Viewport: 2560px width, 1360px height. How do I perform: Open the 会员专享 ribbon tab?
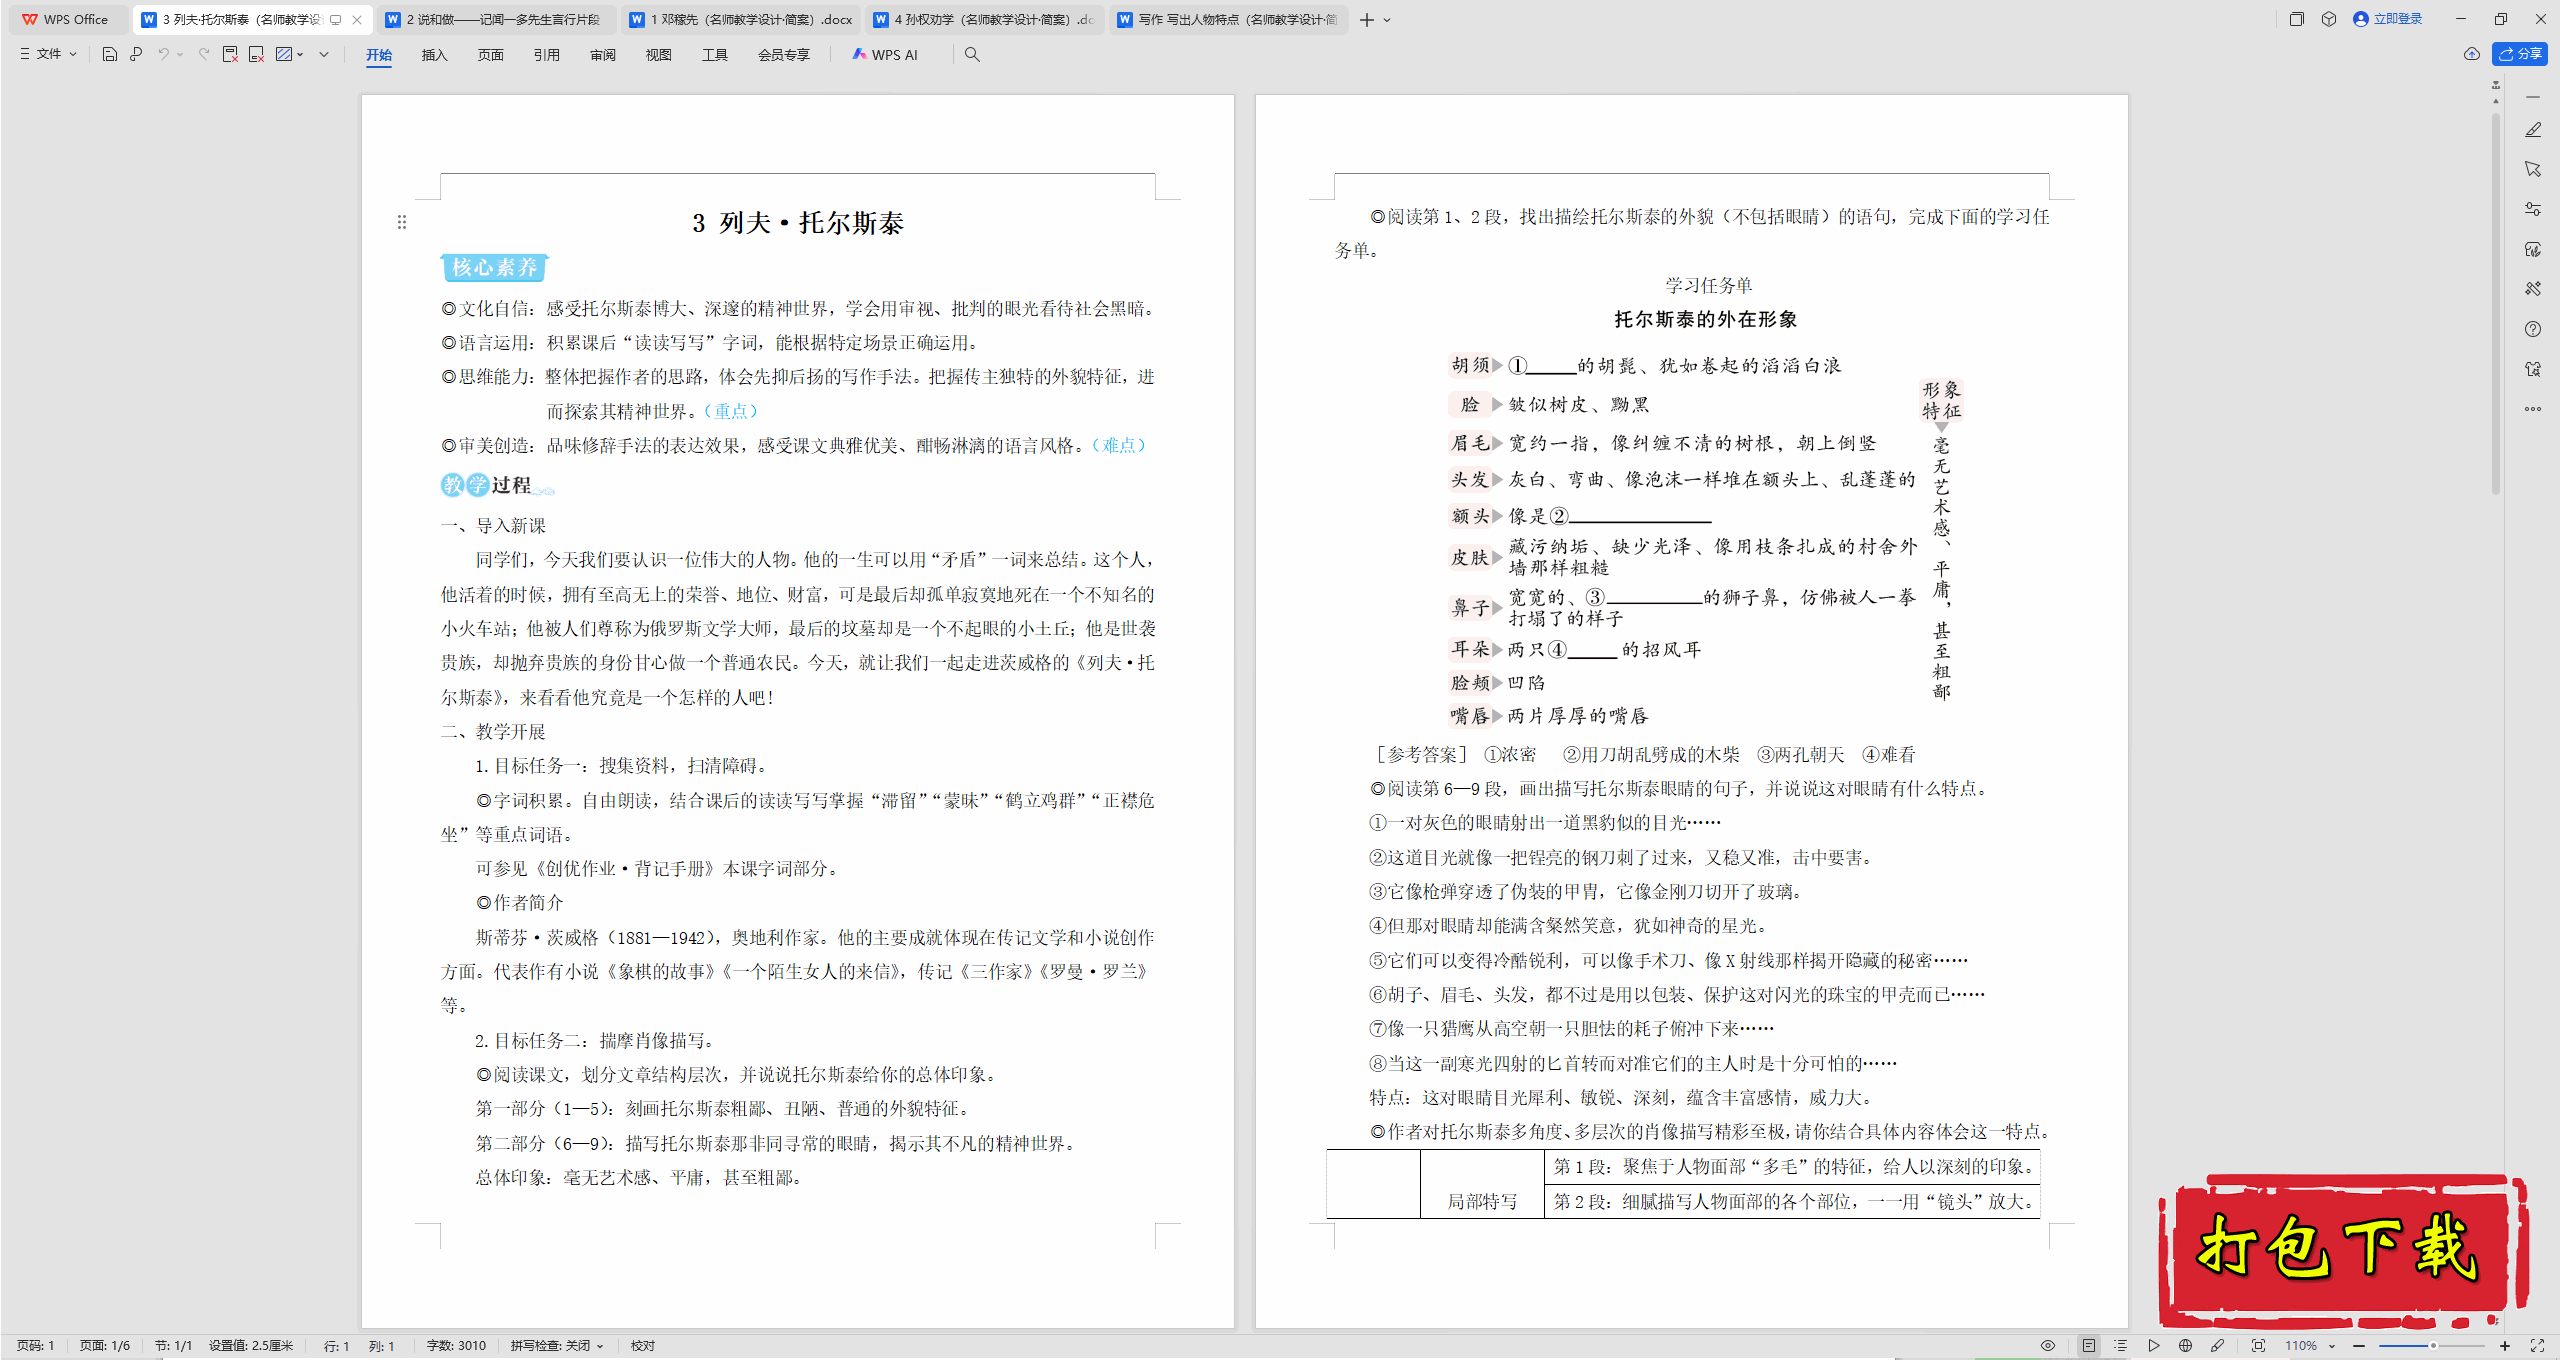click(784, 55)
